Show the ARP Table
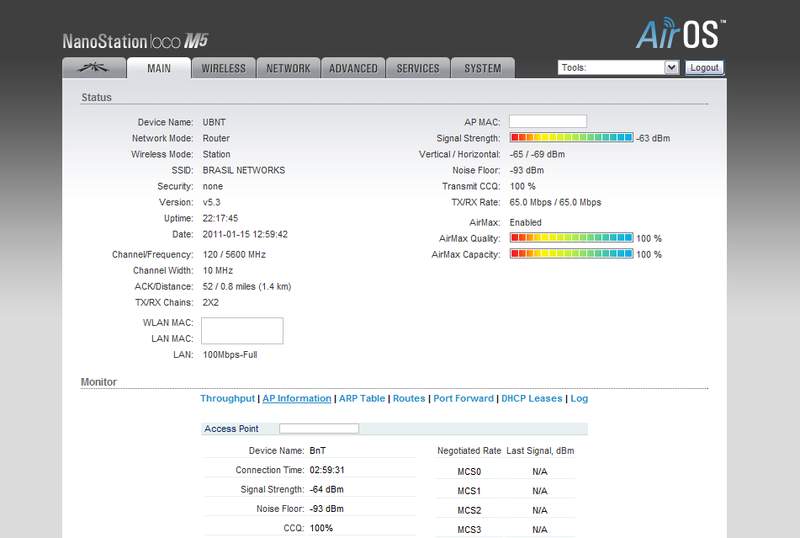This screenshot has height=538, width=800. click(362, 398)
